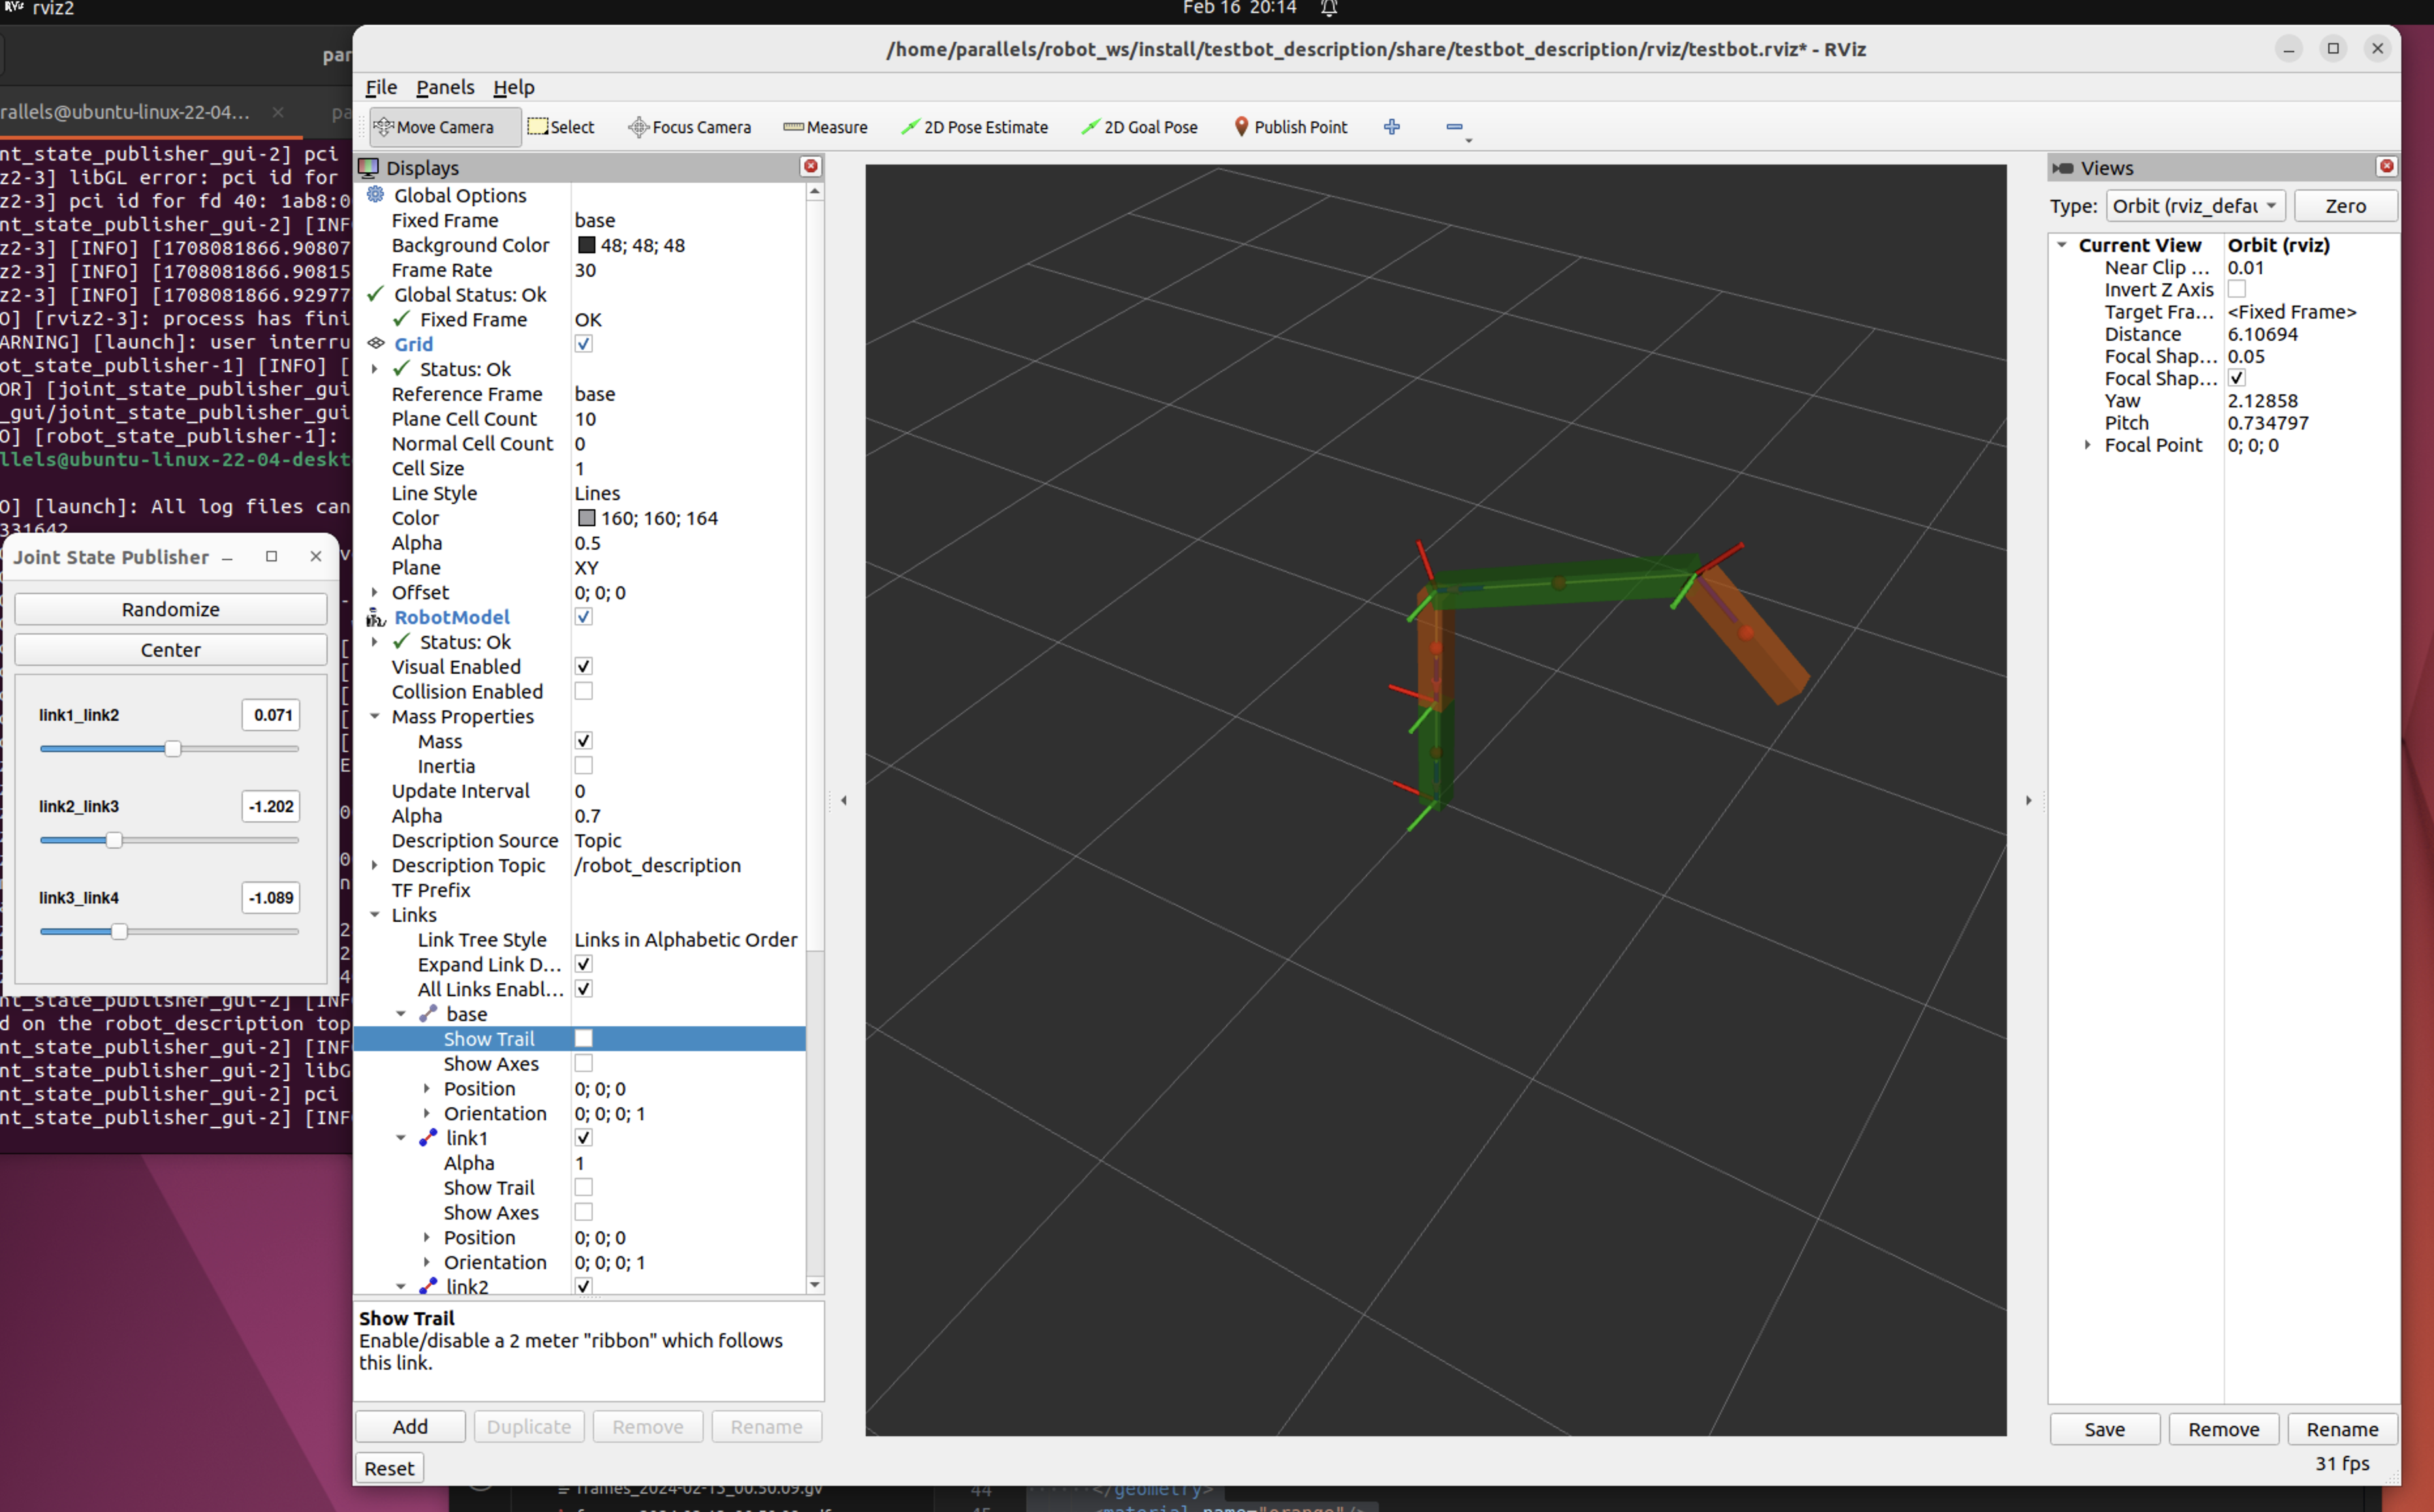Collapse the Mass Properties section

click(x=375, y=716)
